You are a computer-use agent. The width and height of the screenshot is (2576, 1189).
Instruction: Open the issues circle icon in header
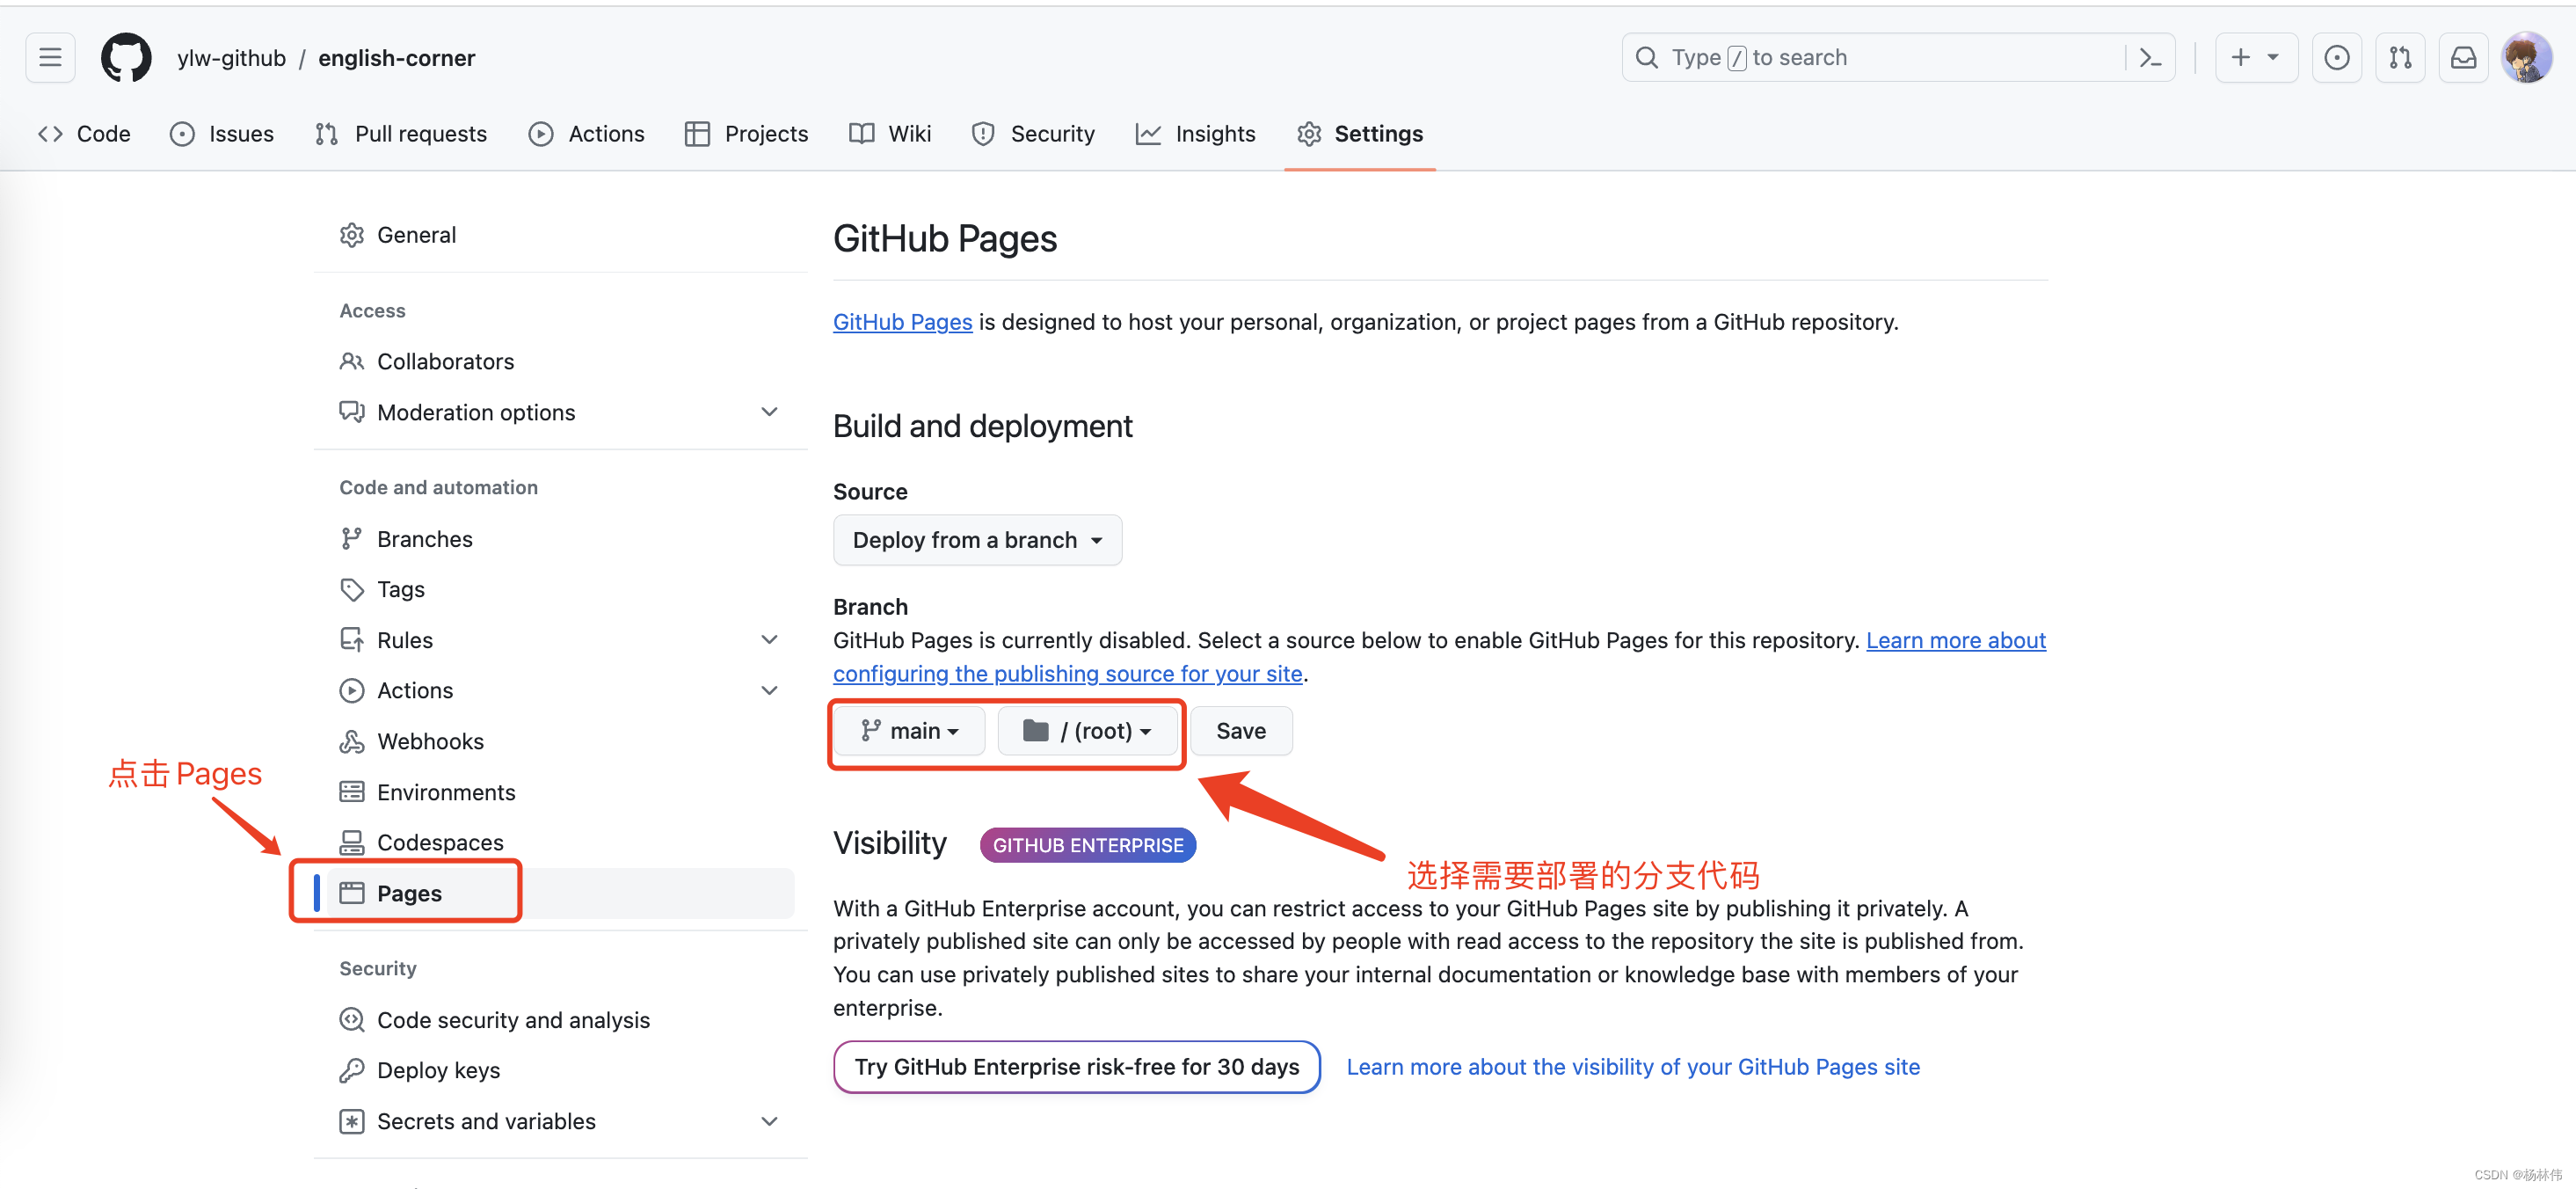(2337, 58)
